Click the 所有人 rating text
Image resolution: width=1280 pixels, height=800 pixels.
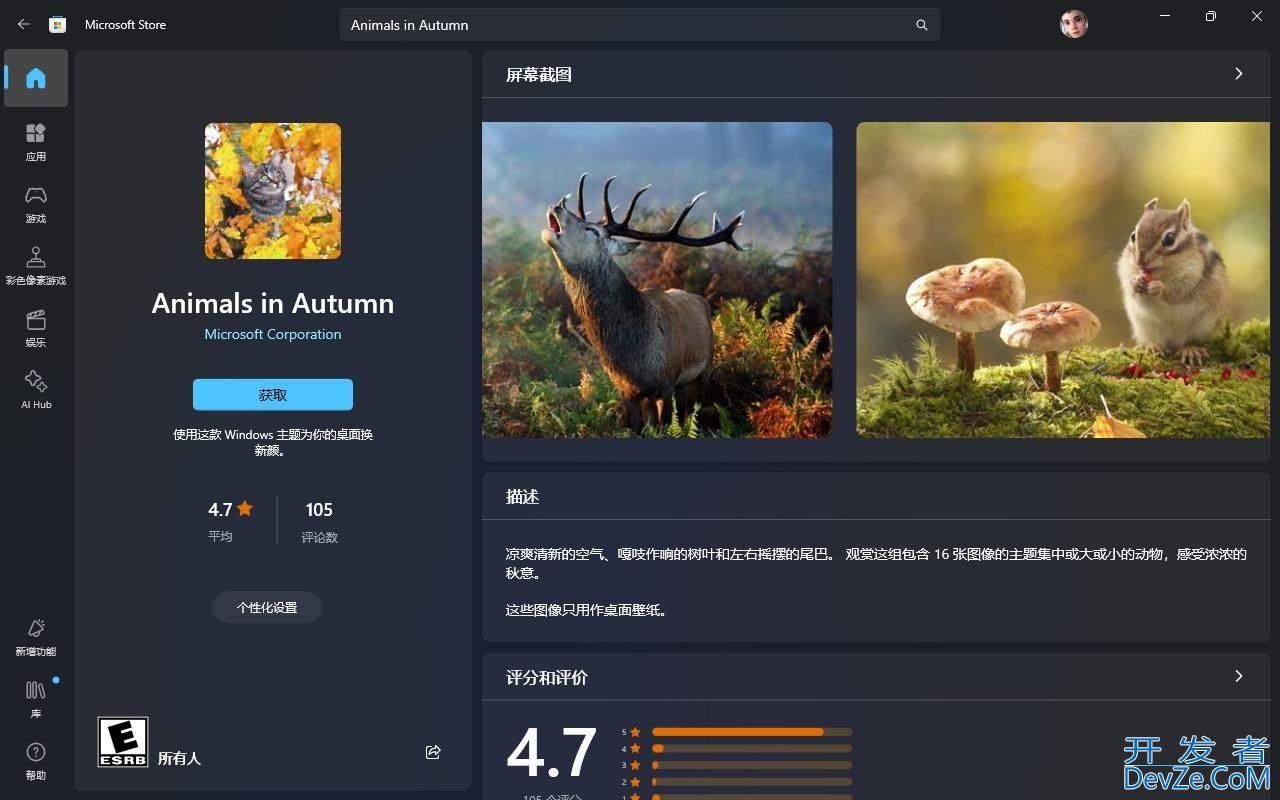tap(180, 758)
